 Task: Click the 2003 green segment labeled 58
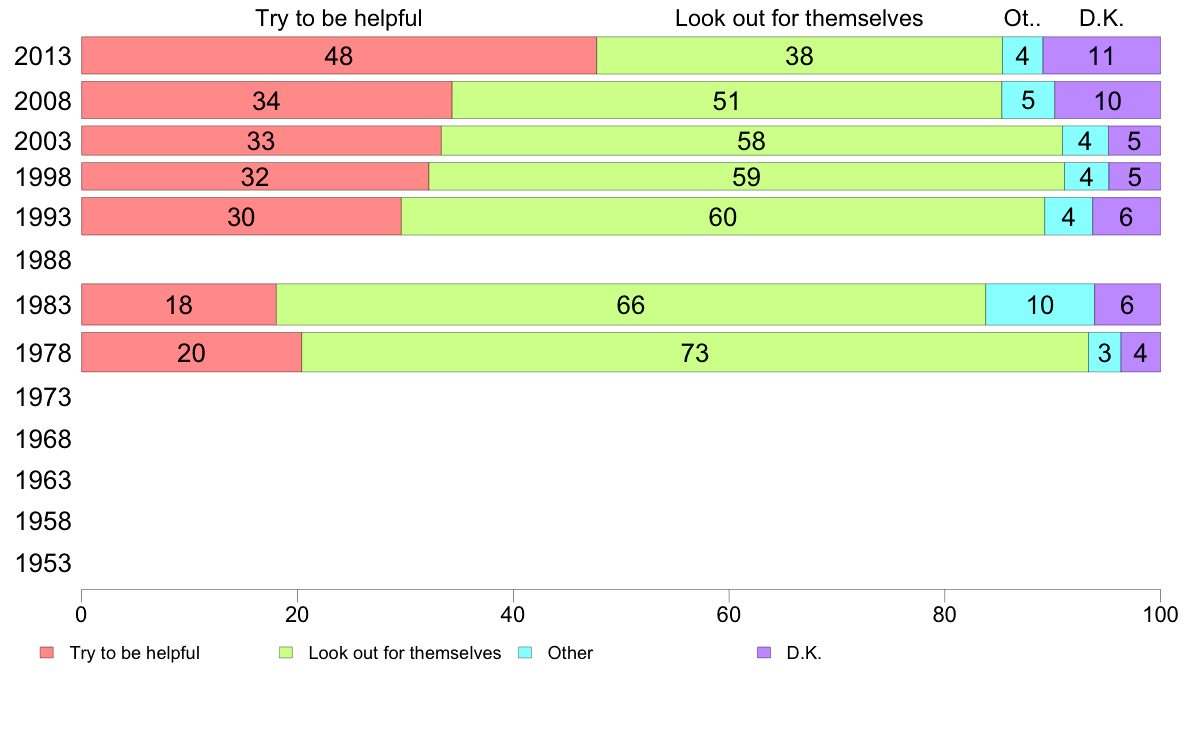(x=751, y=141)
